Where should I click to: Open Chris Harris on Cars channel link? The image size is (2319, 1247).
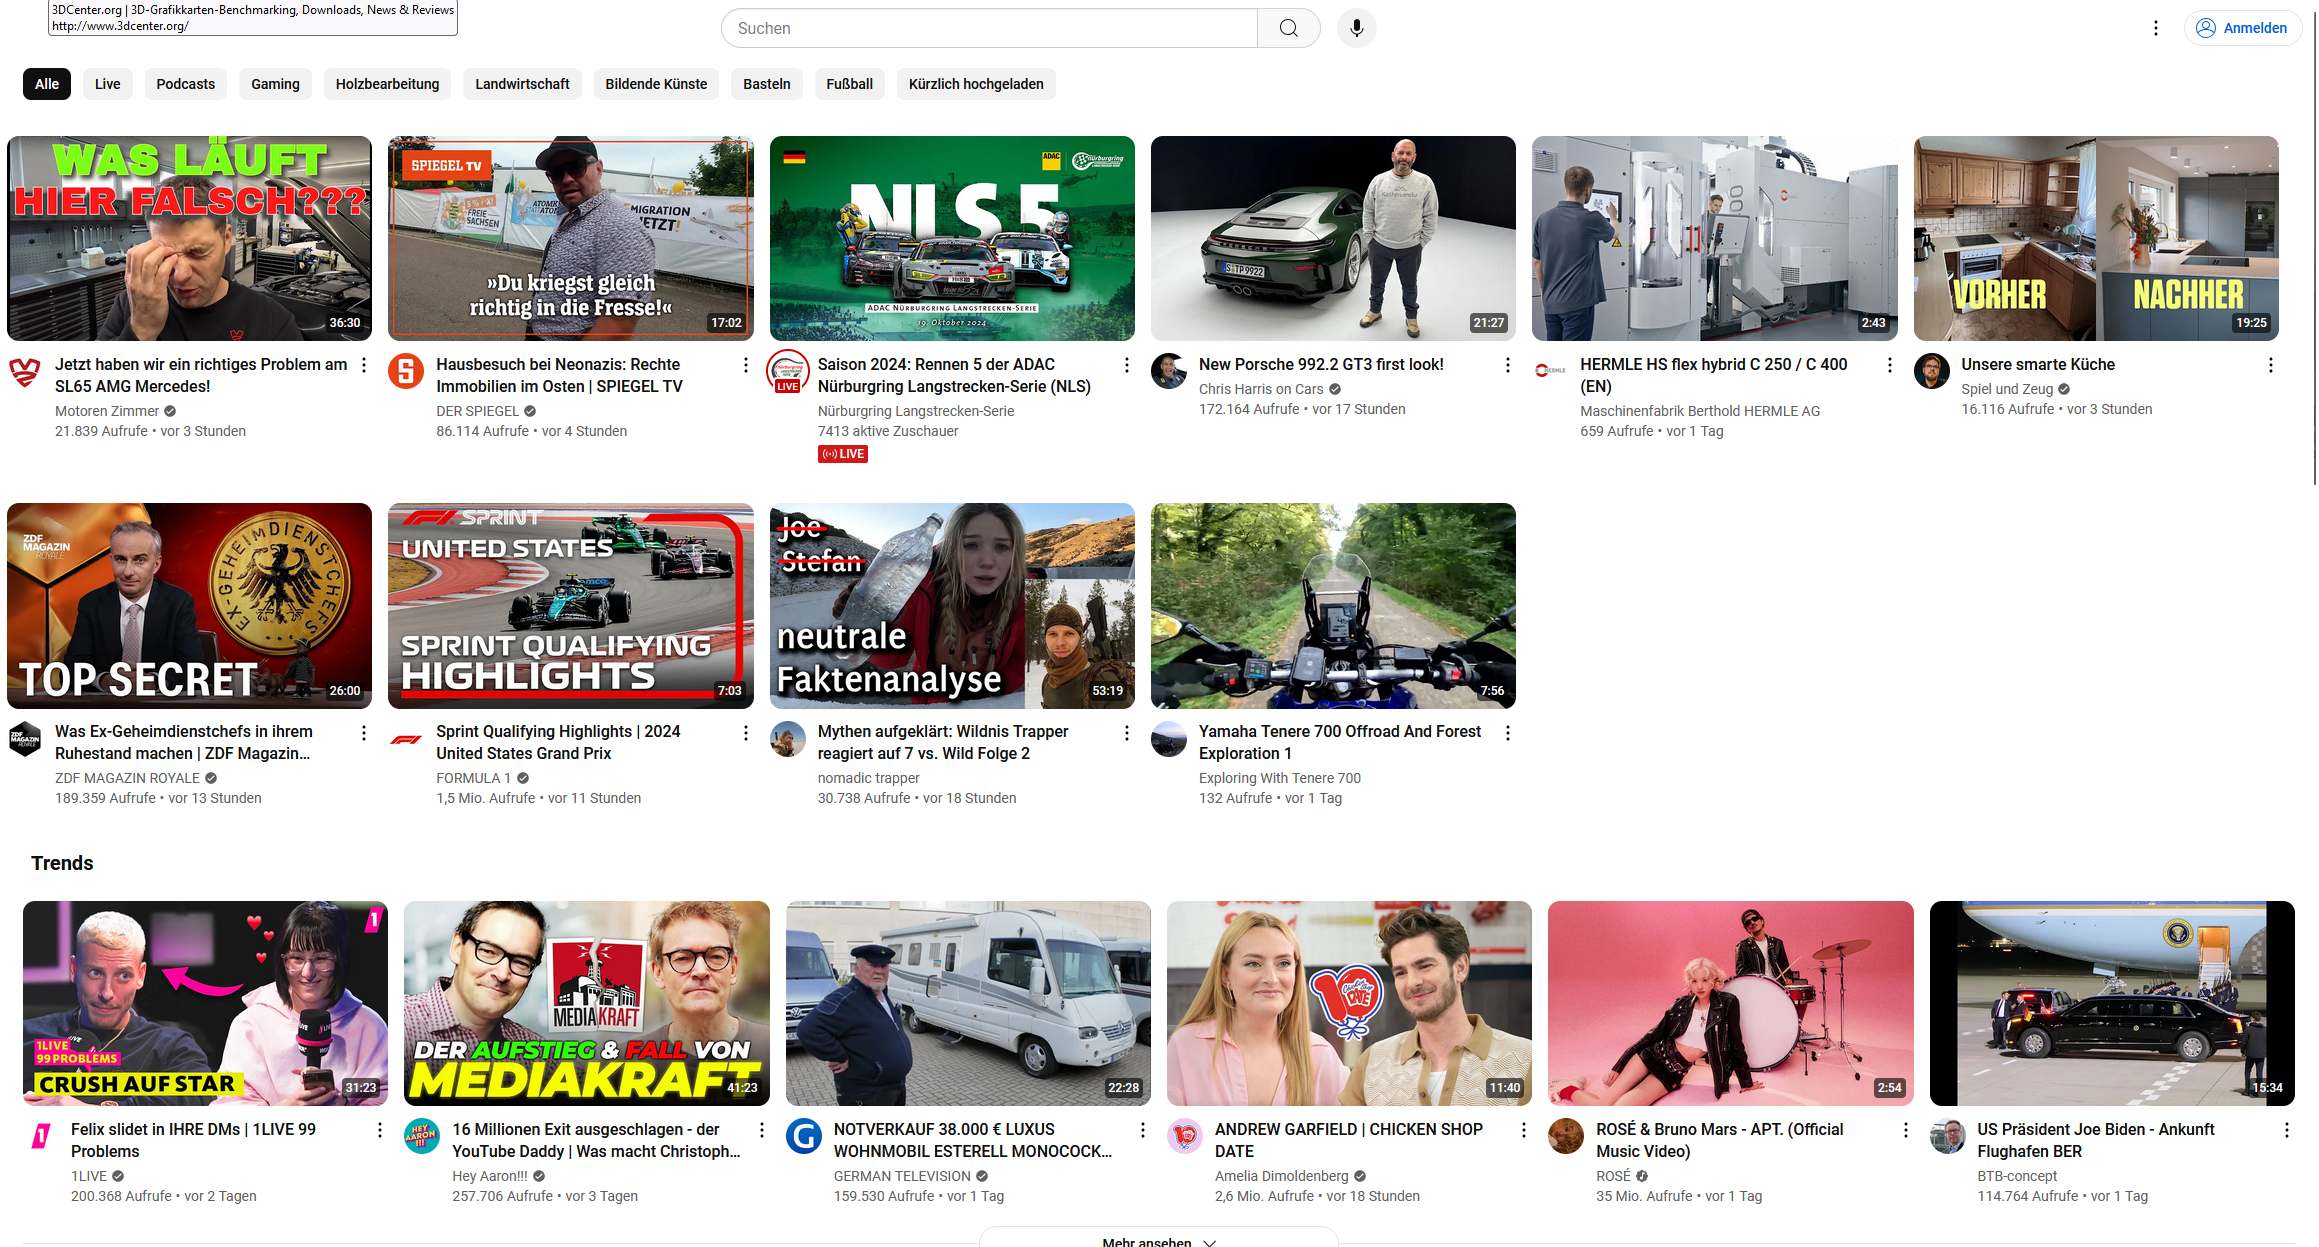tap(1260, 389)
